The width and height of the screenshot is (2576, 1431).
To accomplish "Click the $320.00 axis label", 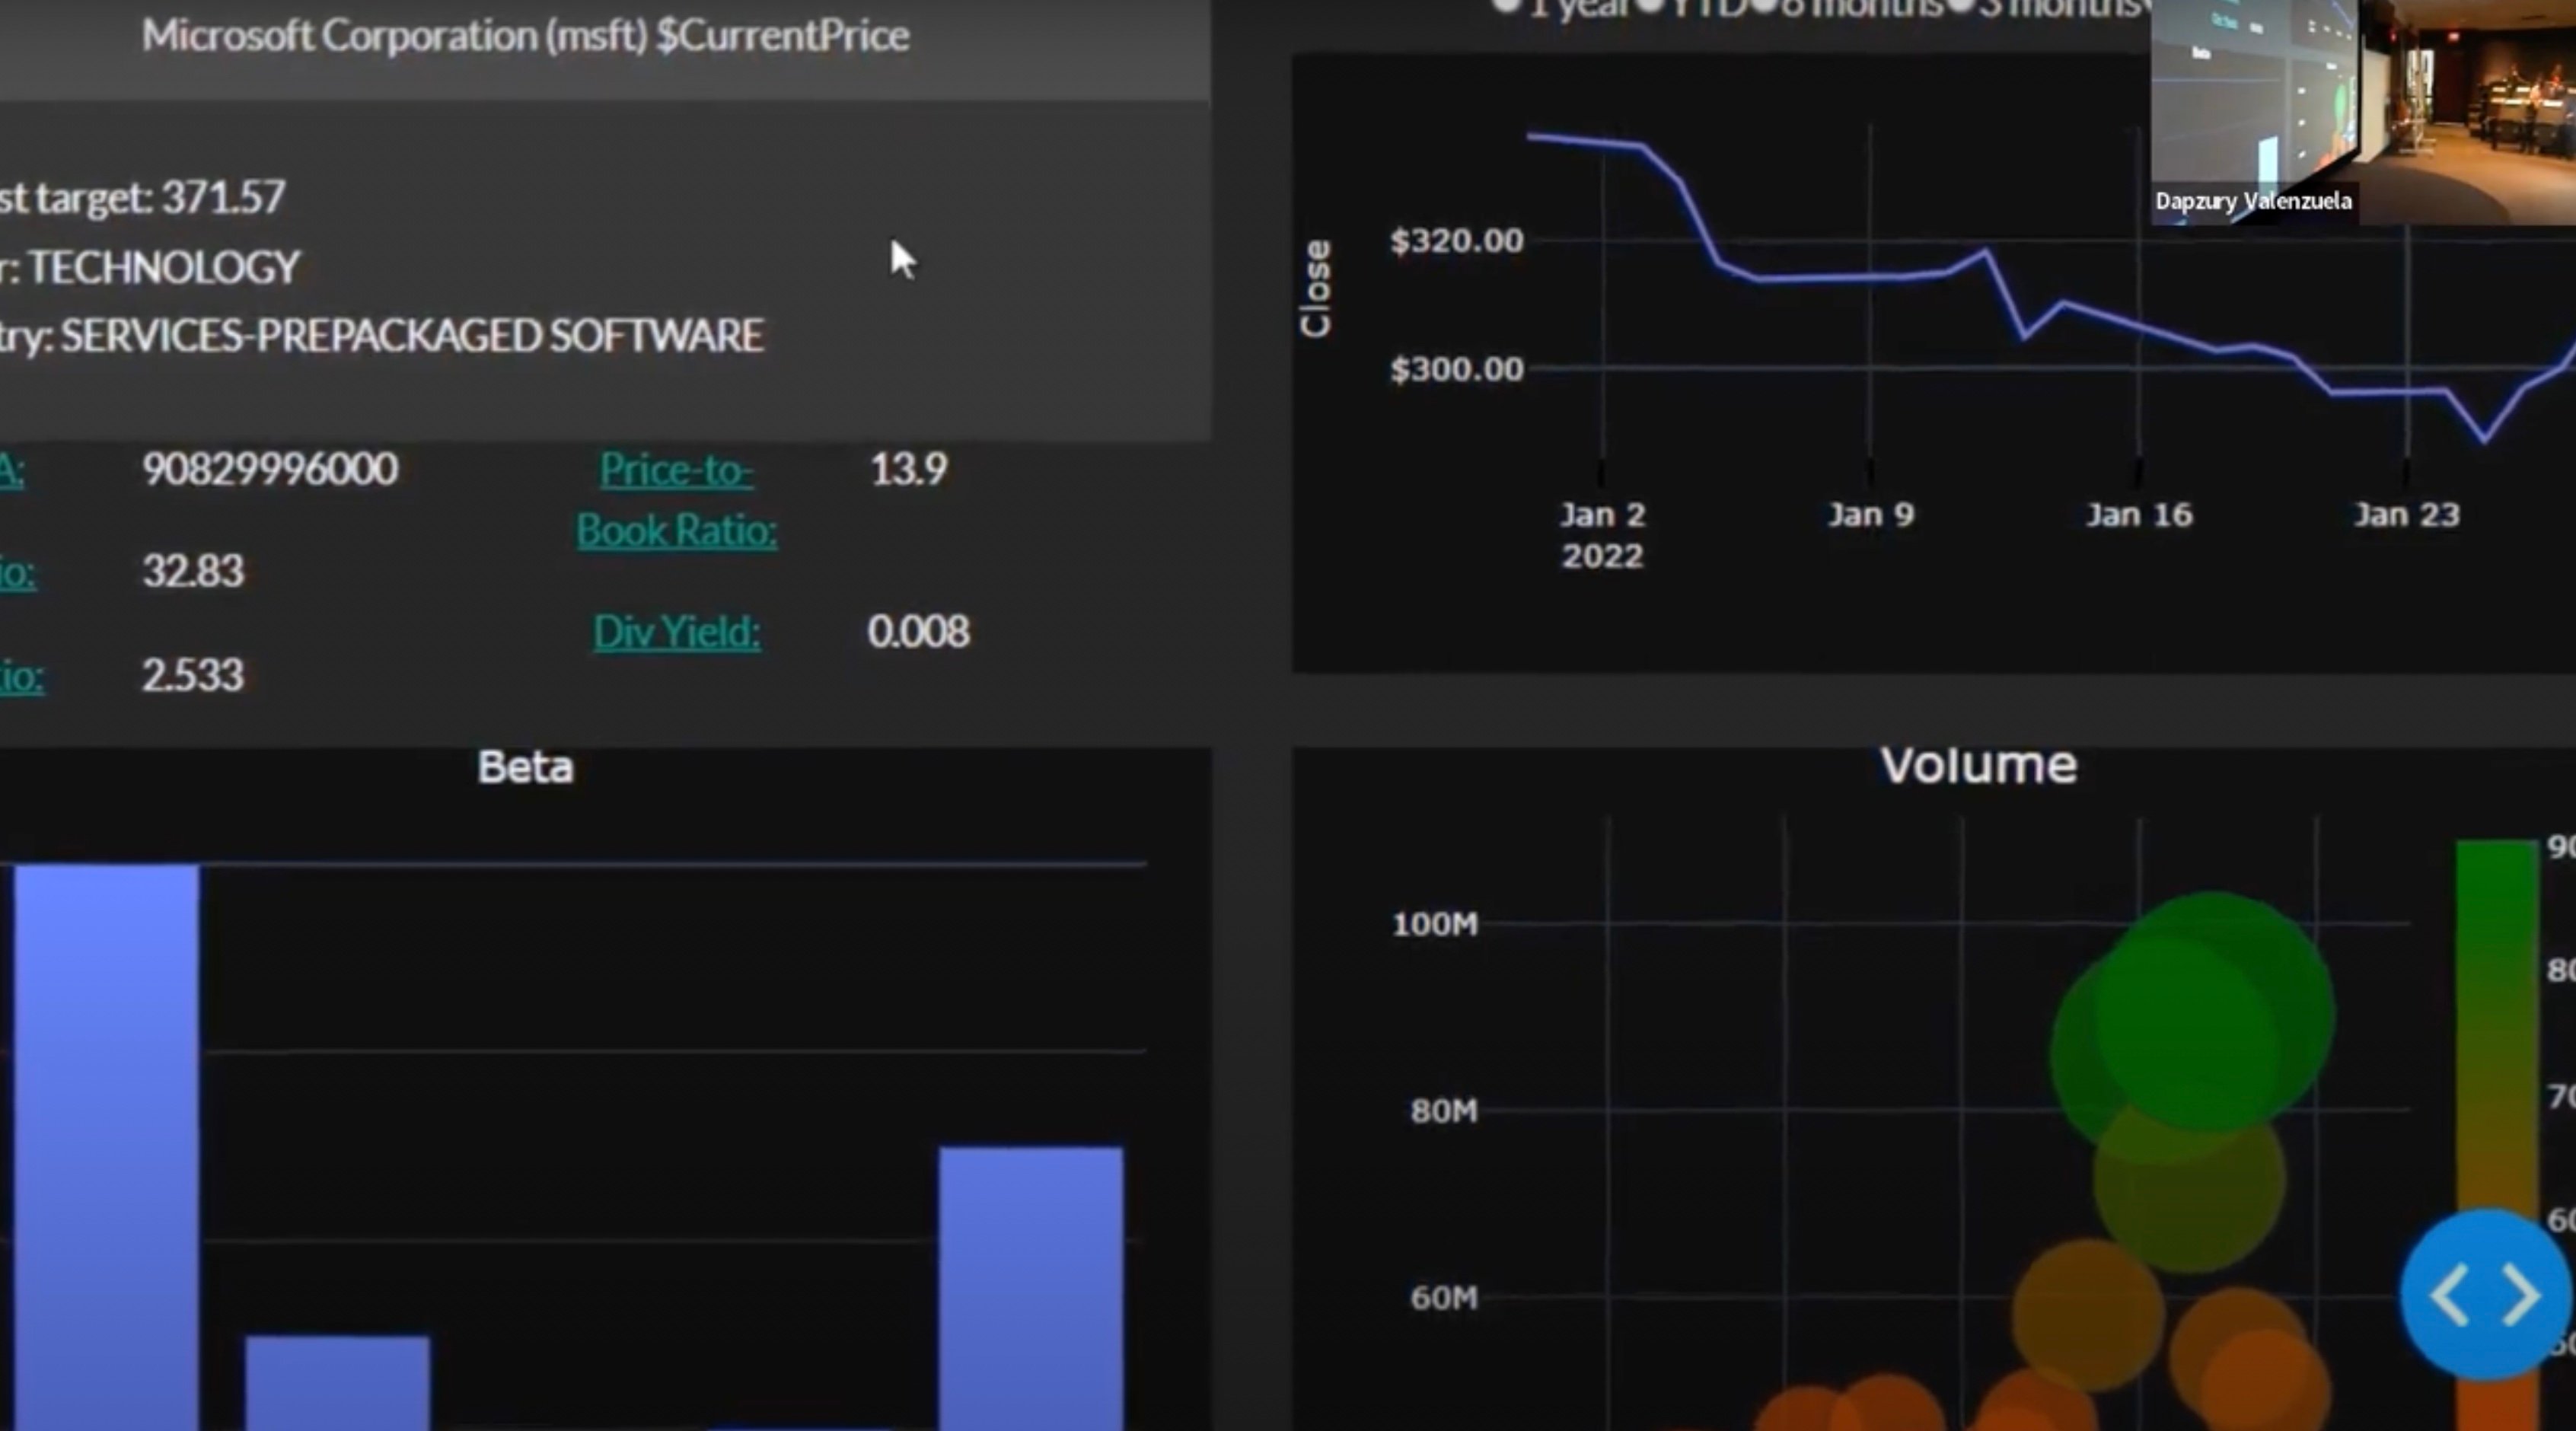I will pyautogui.click(x=1457, y=241).
